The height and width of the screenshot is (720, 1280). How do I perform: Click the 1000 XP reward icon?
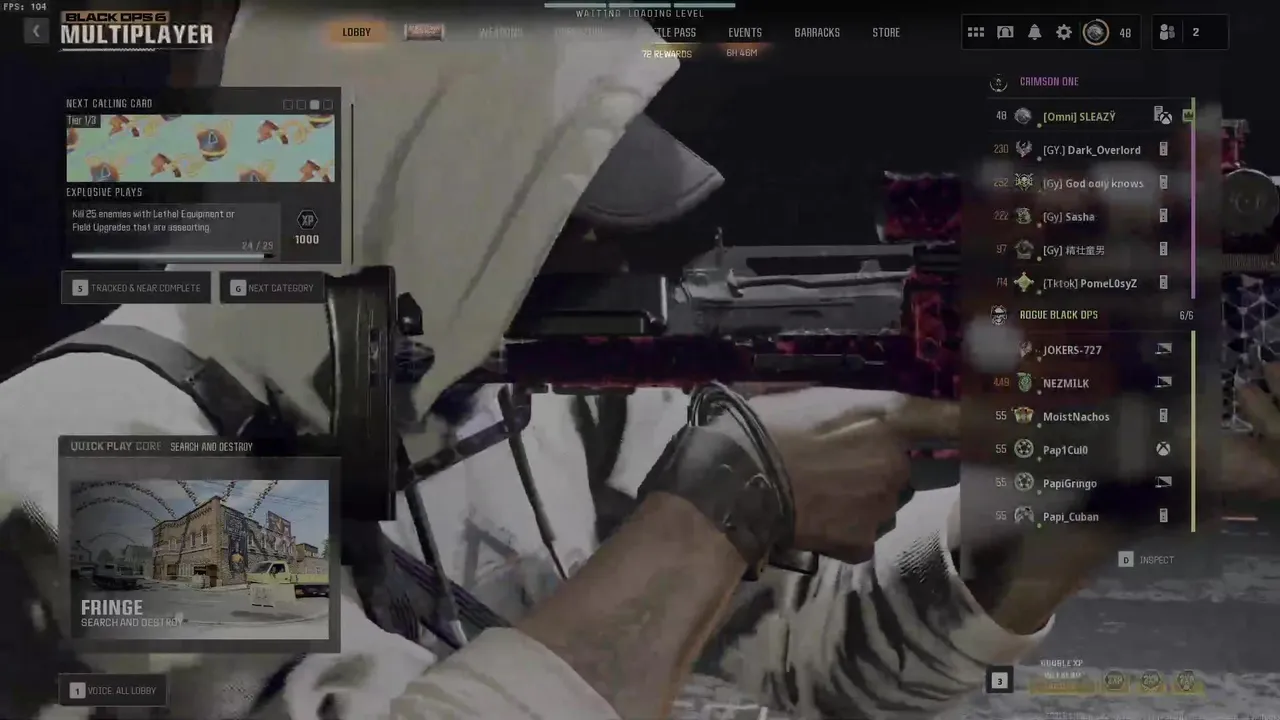pos(307,221)
